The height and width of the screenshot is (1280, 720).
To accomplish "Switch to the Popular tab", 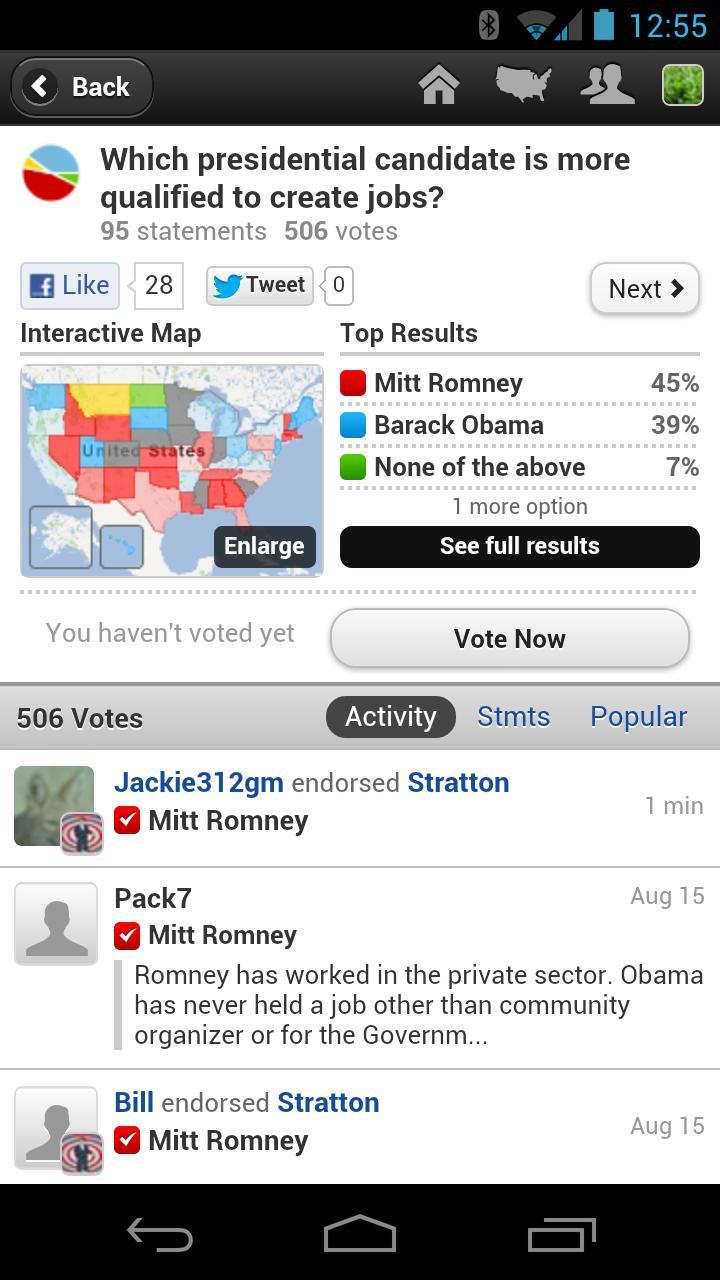I will tap(638, 717).
